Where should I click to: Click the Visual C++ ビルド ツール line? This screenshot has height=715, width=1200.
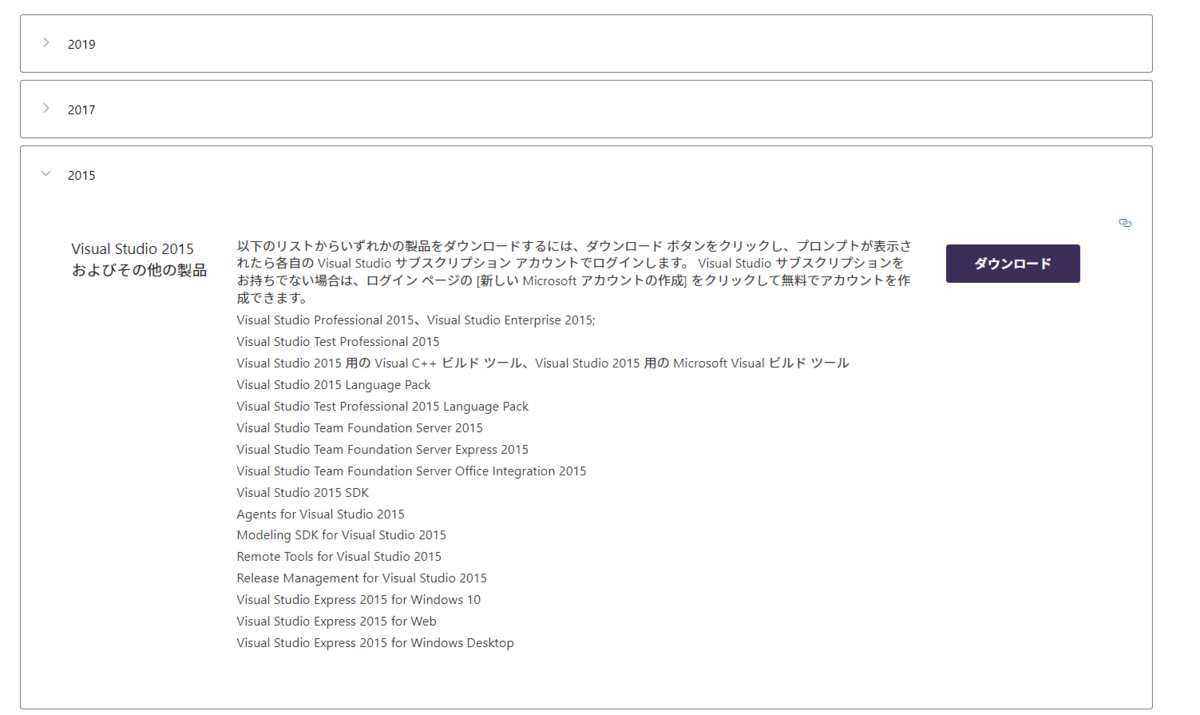(x=543, y=363)
